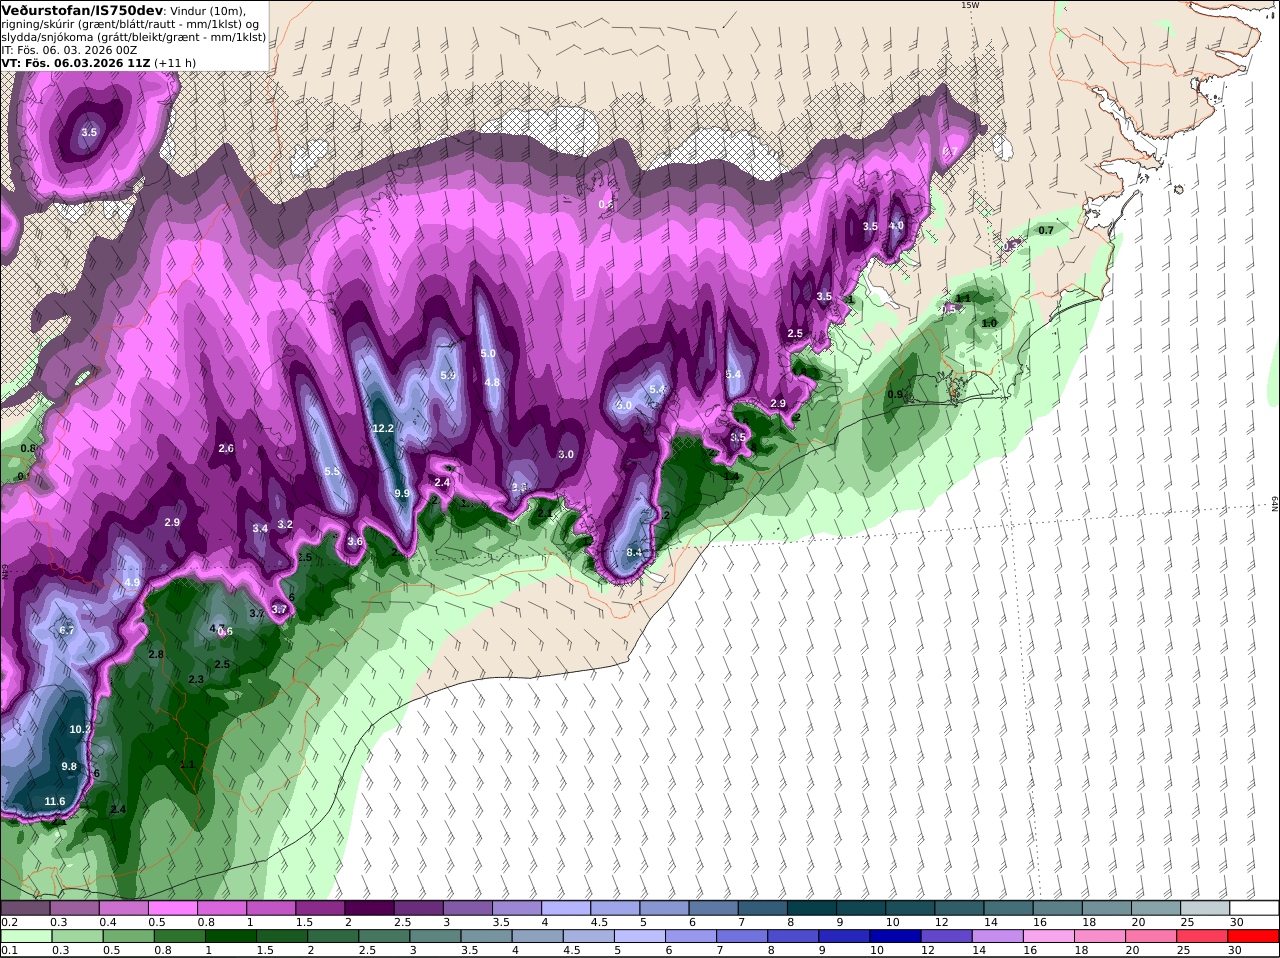Pick the palest green 0.1 rain legend swatch
The width and height of the screenshot is (1280, 958).
(25, 936)
